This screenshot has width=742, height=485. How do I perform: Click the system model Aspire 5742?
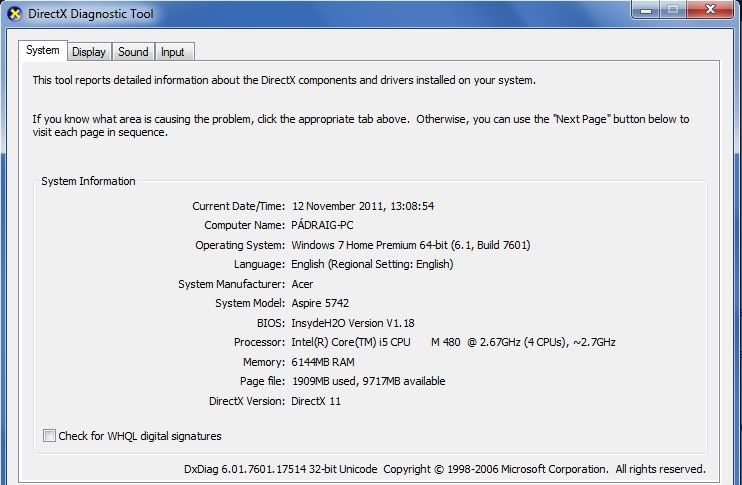[320, 303]
